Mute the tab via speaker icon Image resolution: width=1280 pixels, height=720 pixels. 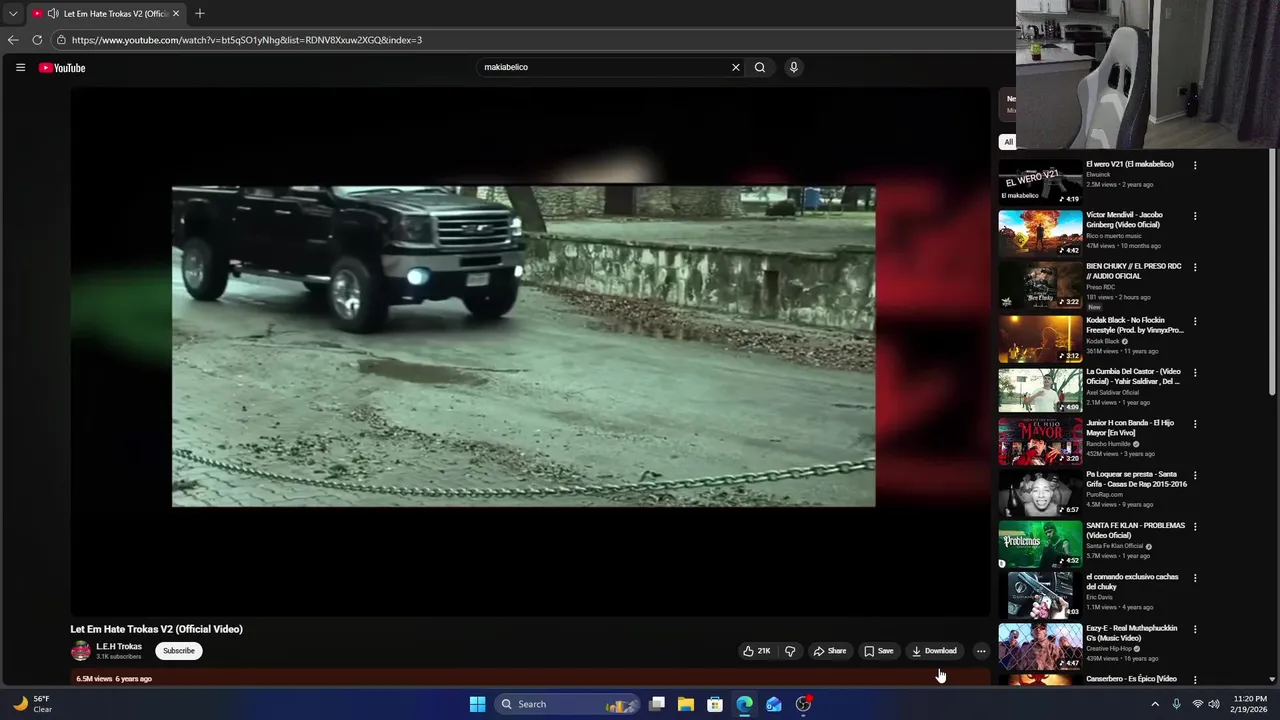[52, 14]
